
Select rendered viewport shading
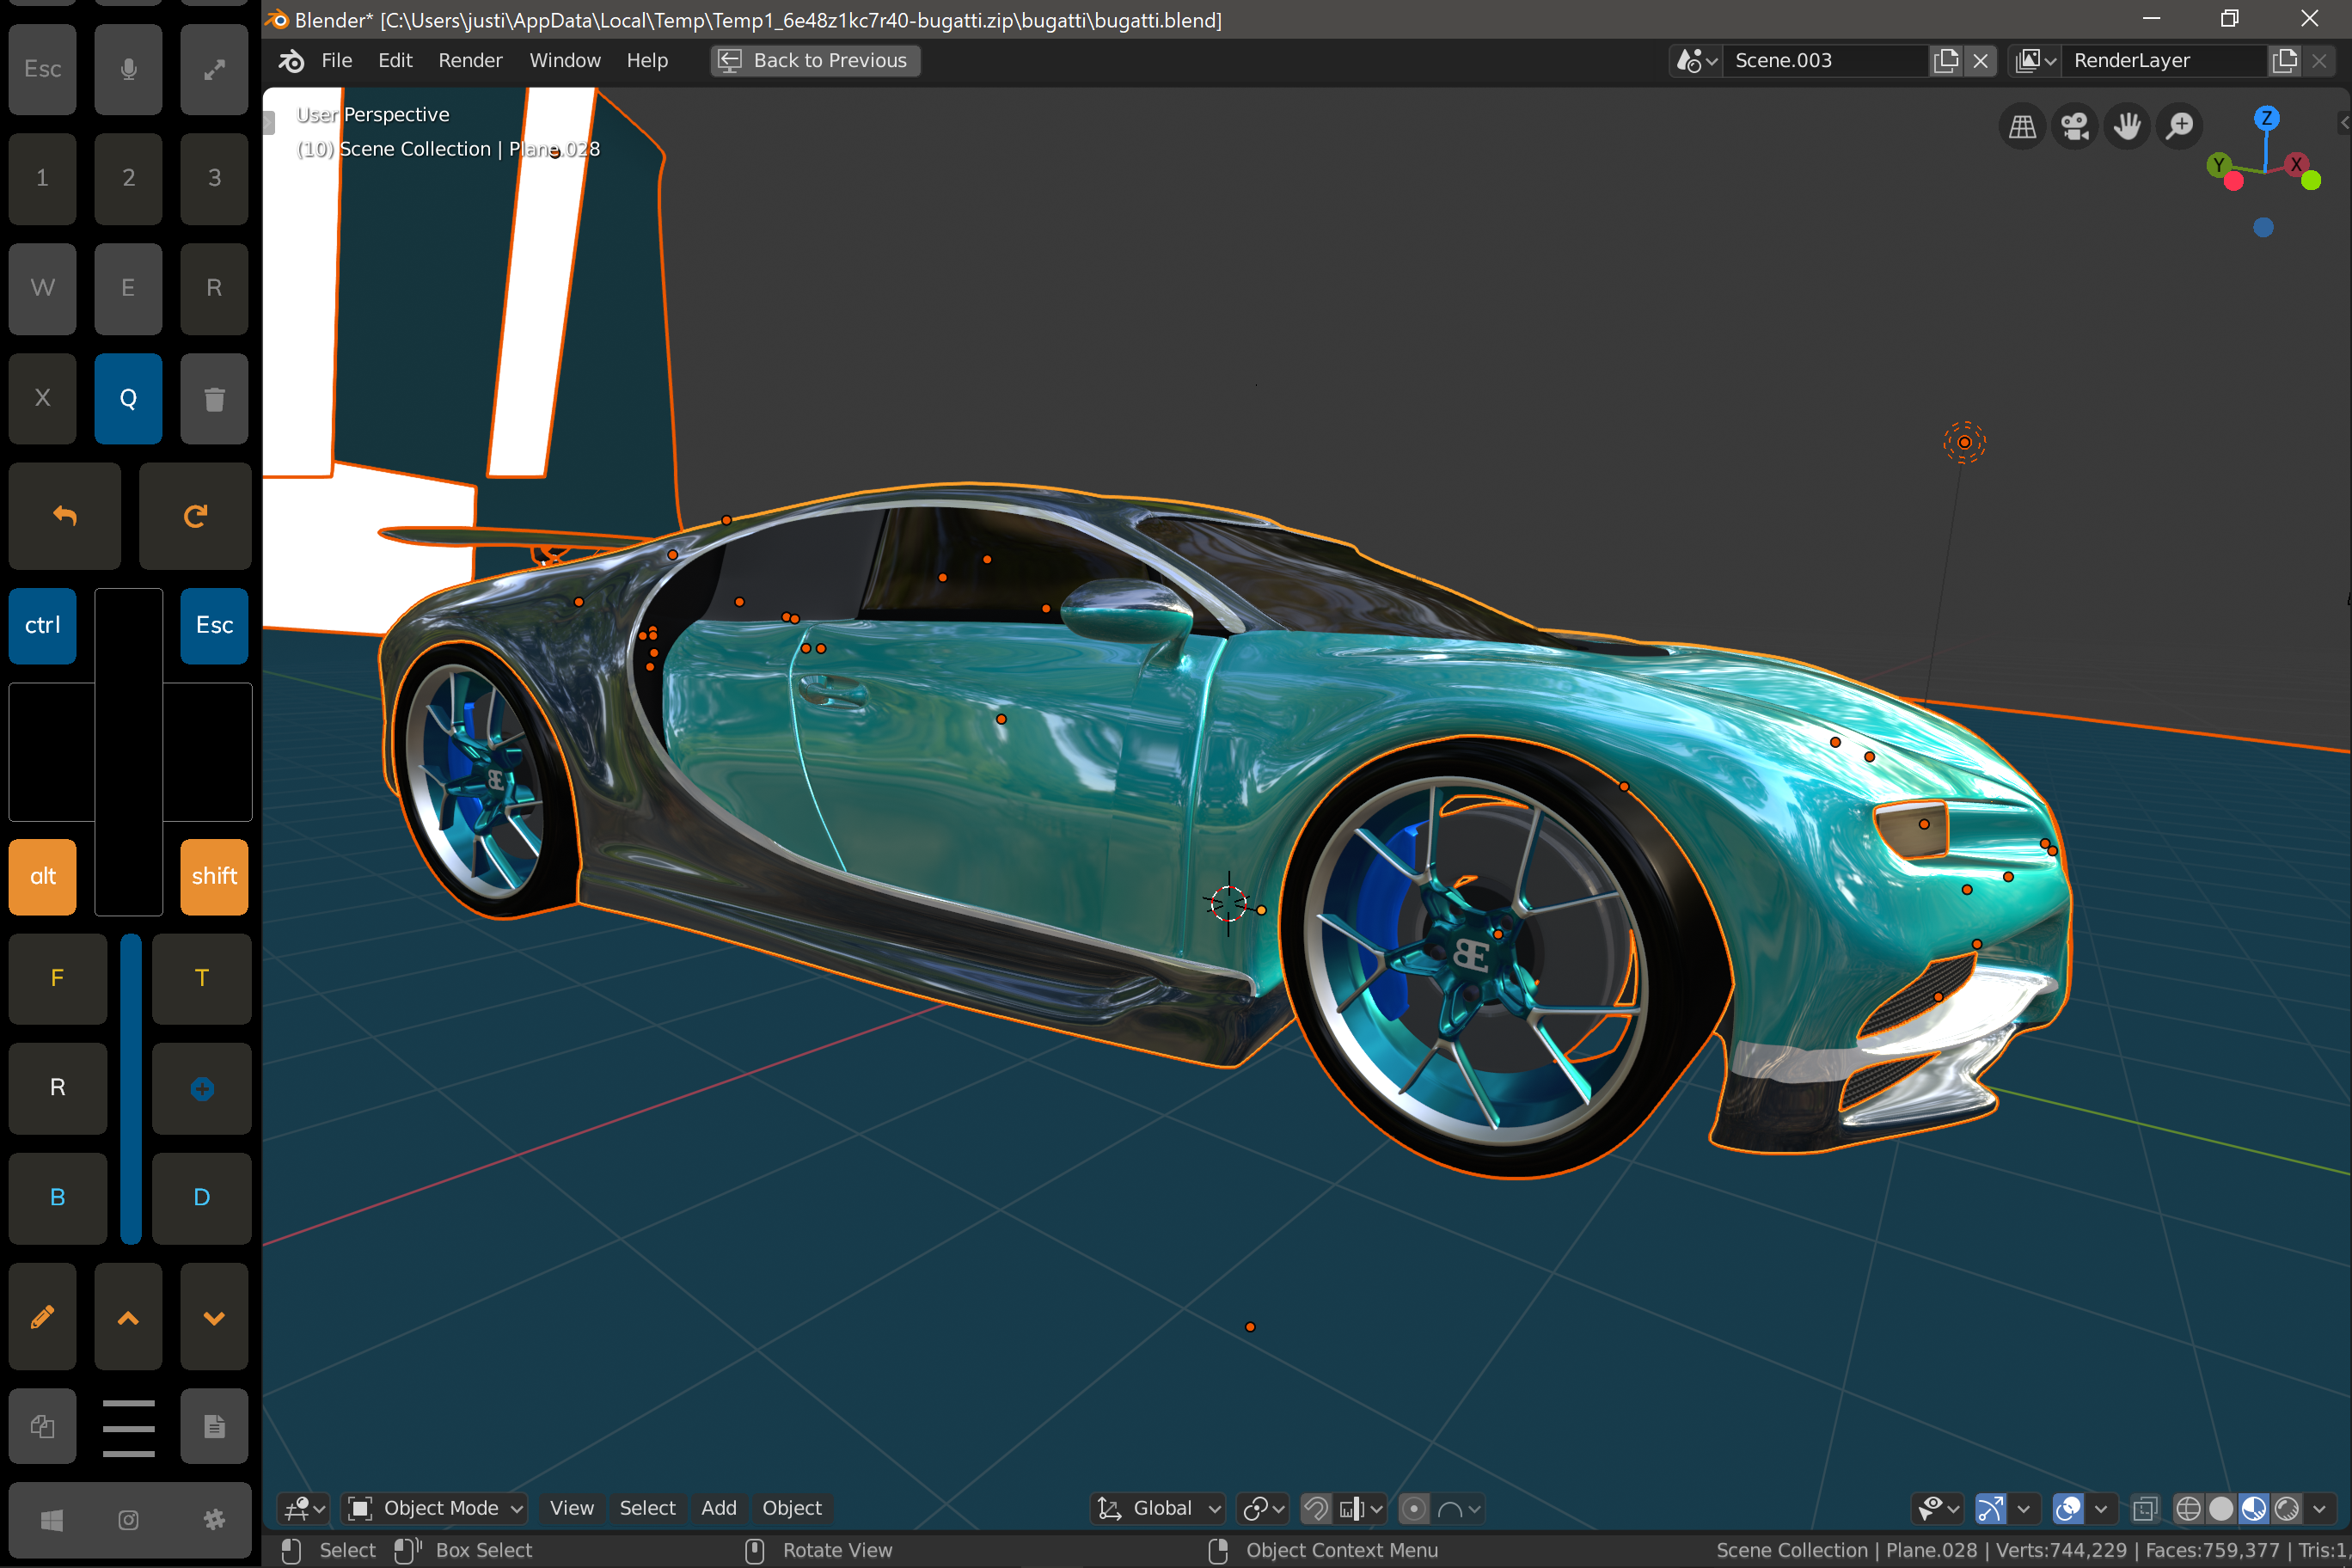point(2287,1508)
